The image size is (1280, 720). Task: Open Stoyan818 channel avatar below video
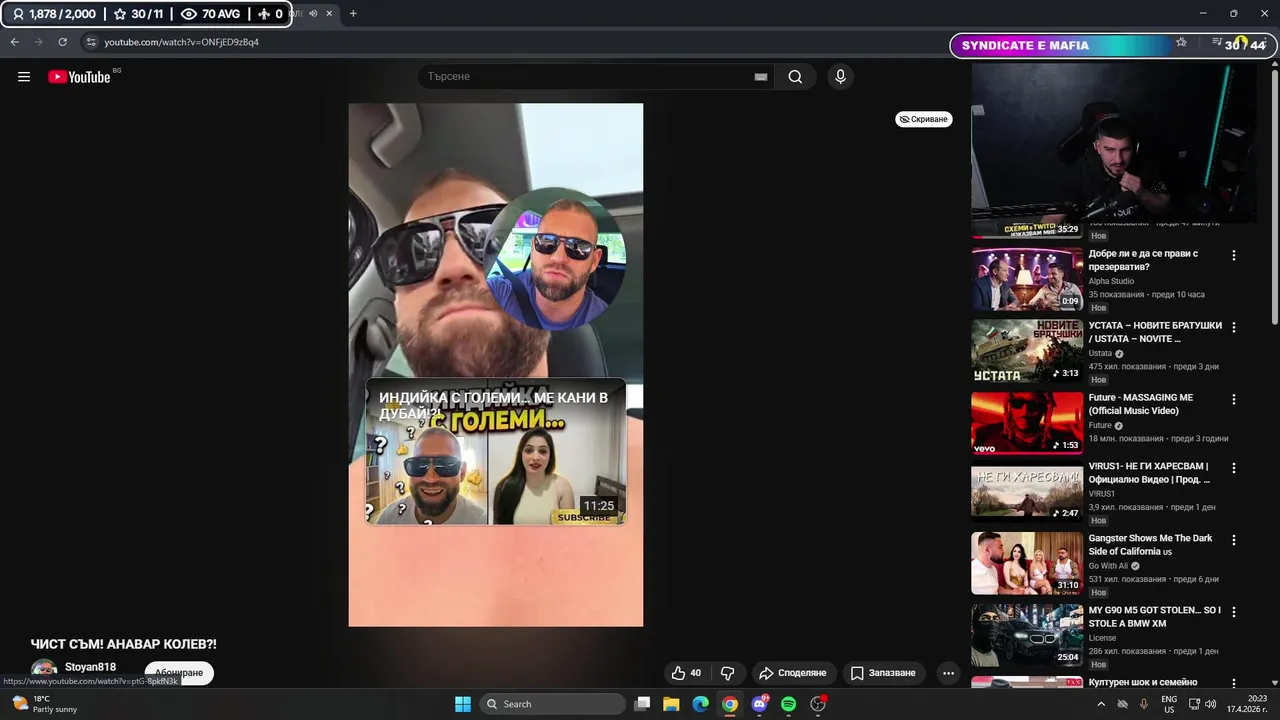click(44, 671)
